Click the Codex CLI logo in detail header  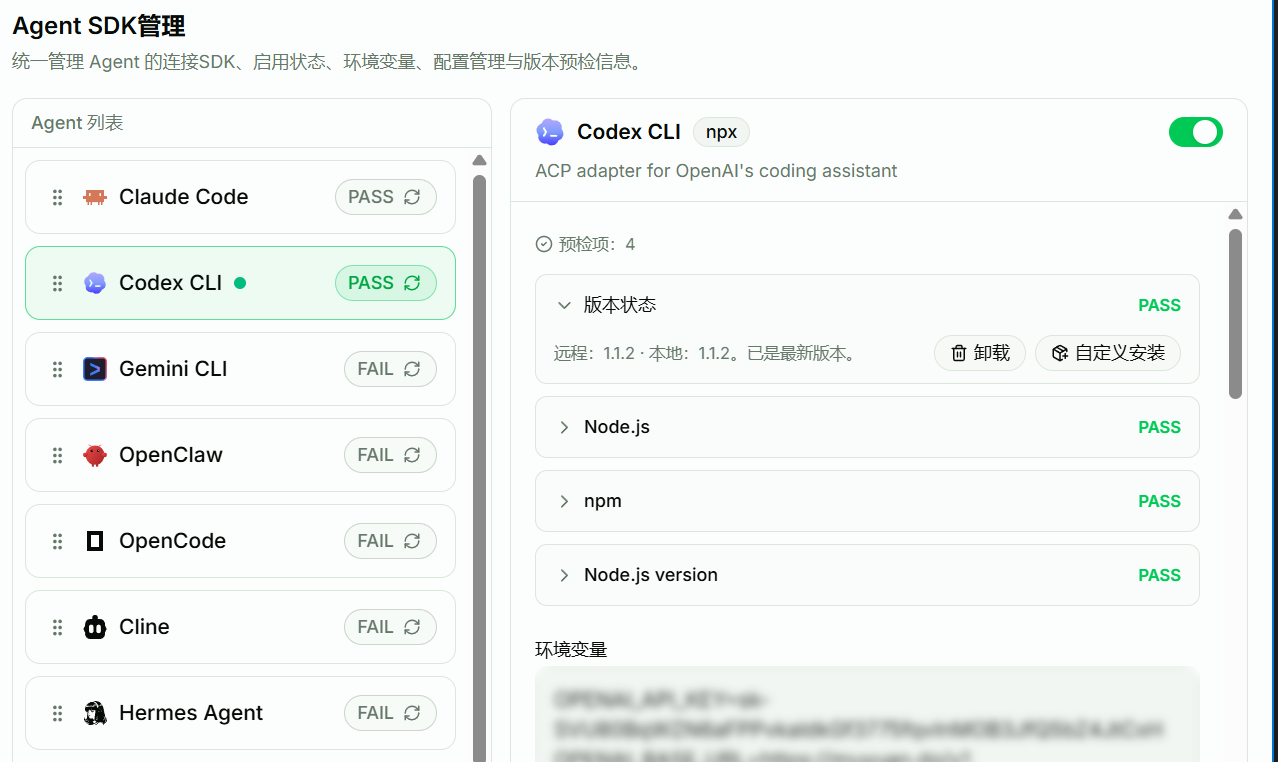click(x=550, y=132)
